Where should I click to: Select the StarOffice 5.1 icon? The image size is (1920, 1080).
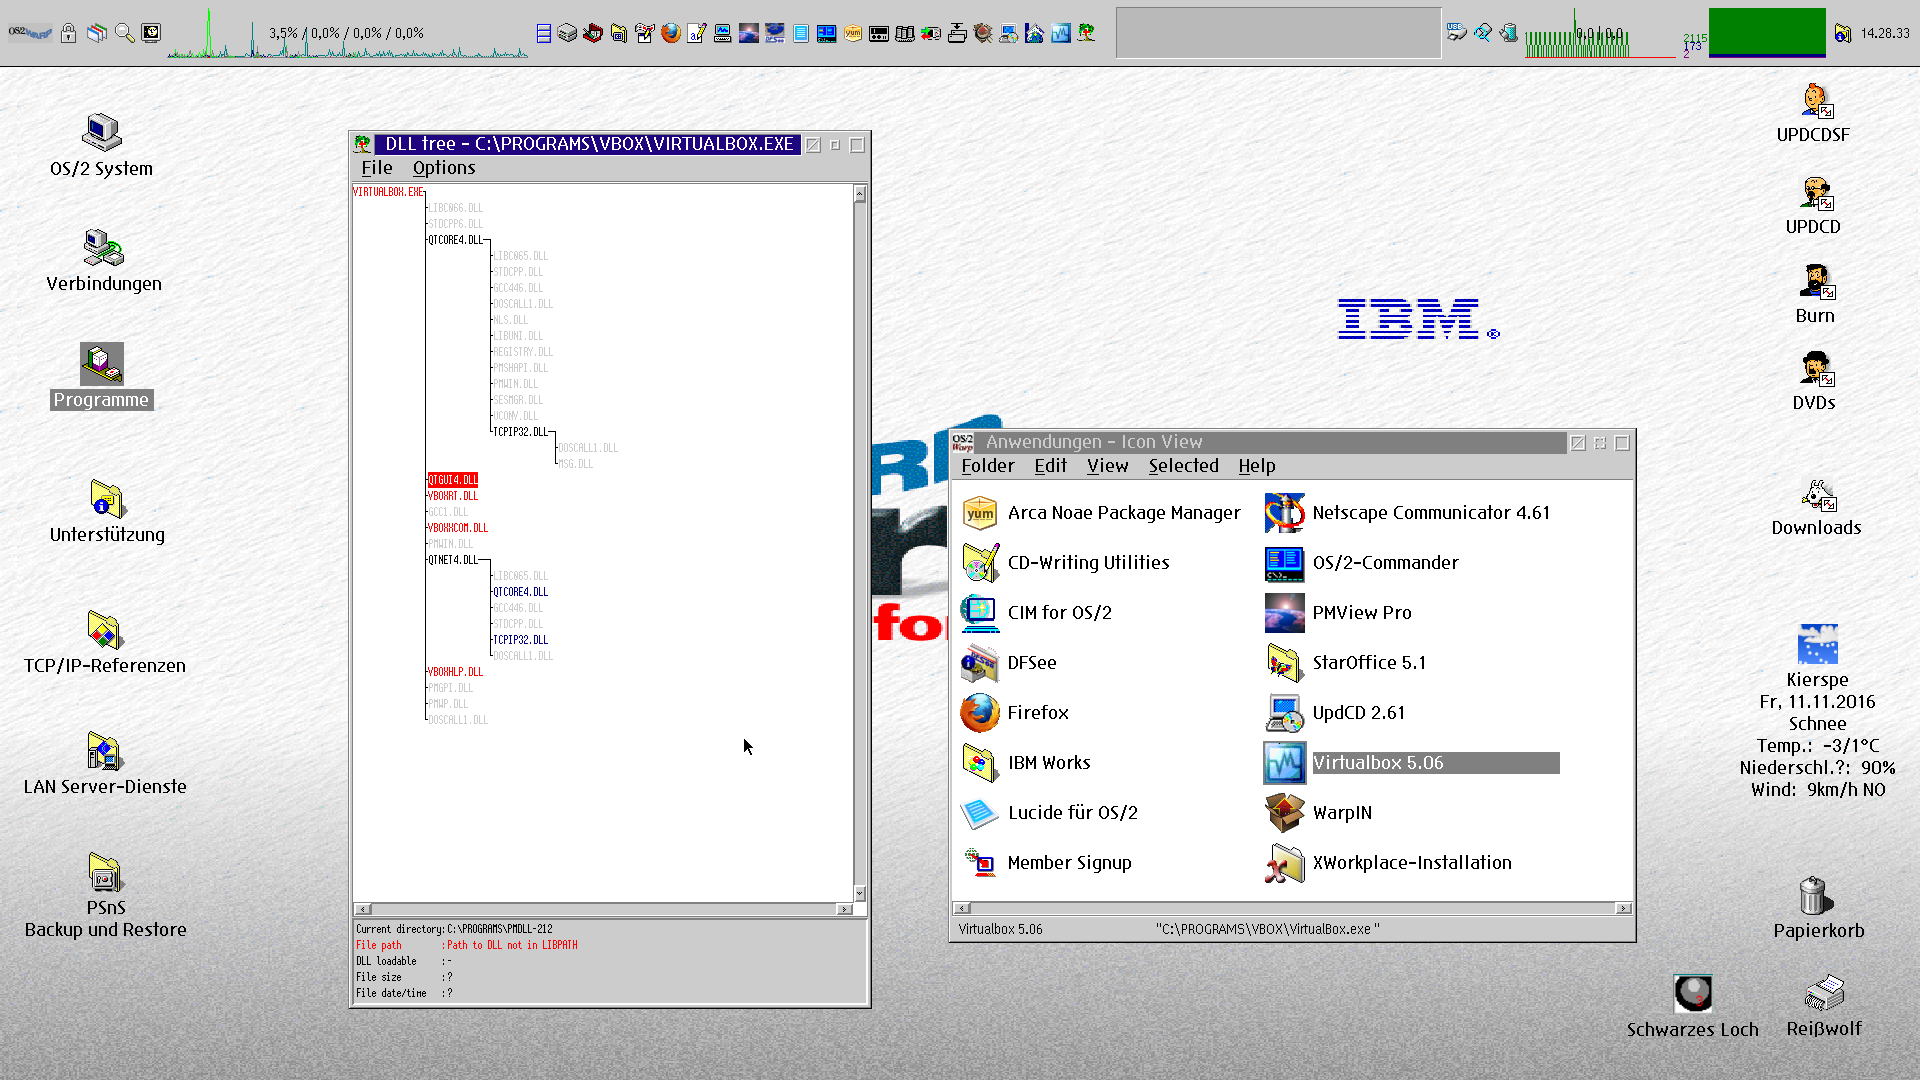pos(1284,663)
